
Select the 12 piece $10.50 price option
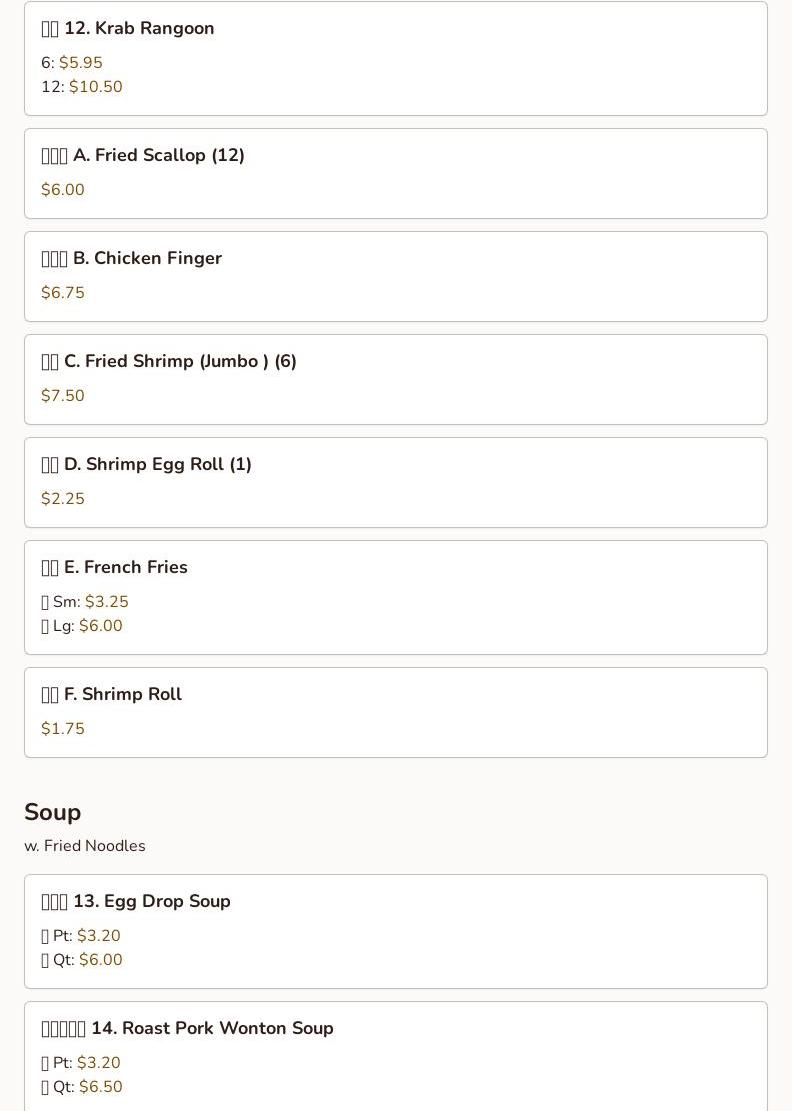tap(81, 86)
